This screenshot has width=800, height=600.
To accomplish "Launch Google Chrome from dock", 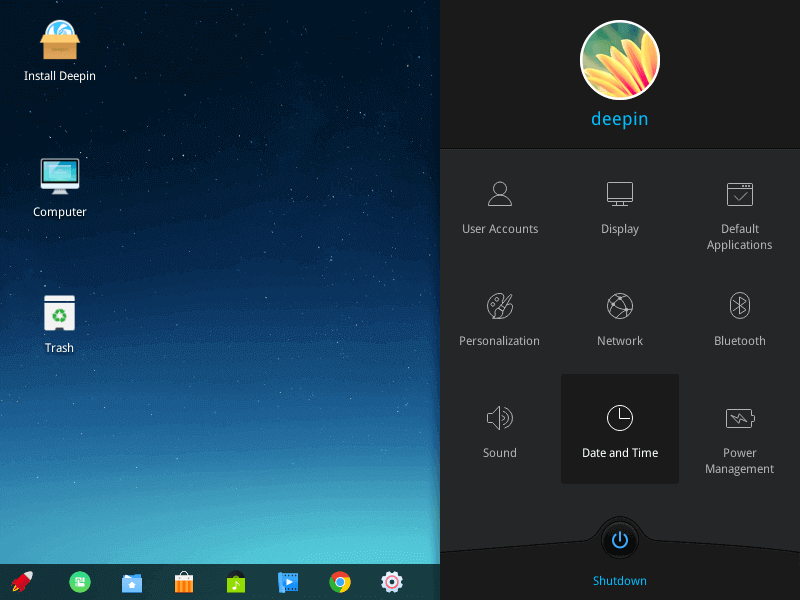I will click(x=340, y=582).
